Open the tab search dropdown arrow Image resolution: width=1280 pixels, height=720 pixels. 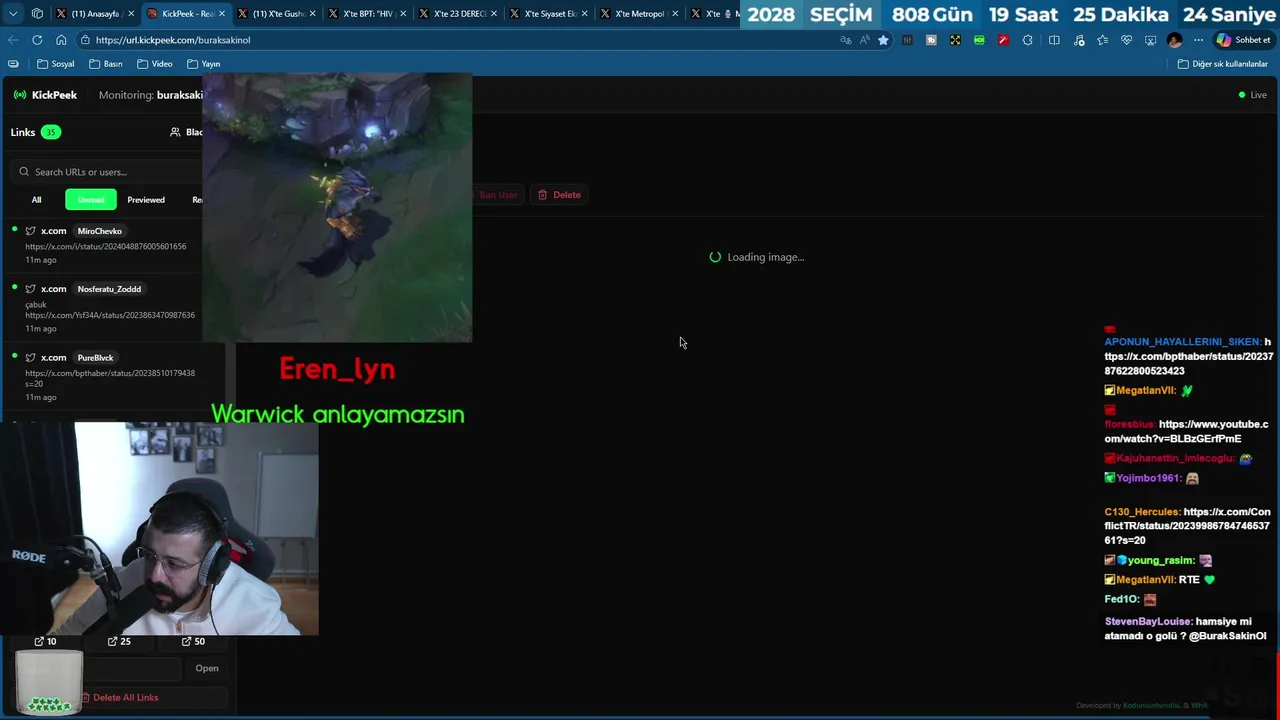[x=13, y=14]
